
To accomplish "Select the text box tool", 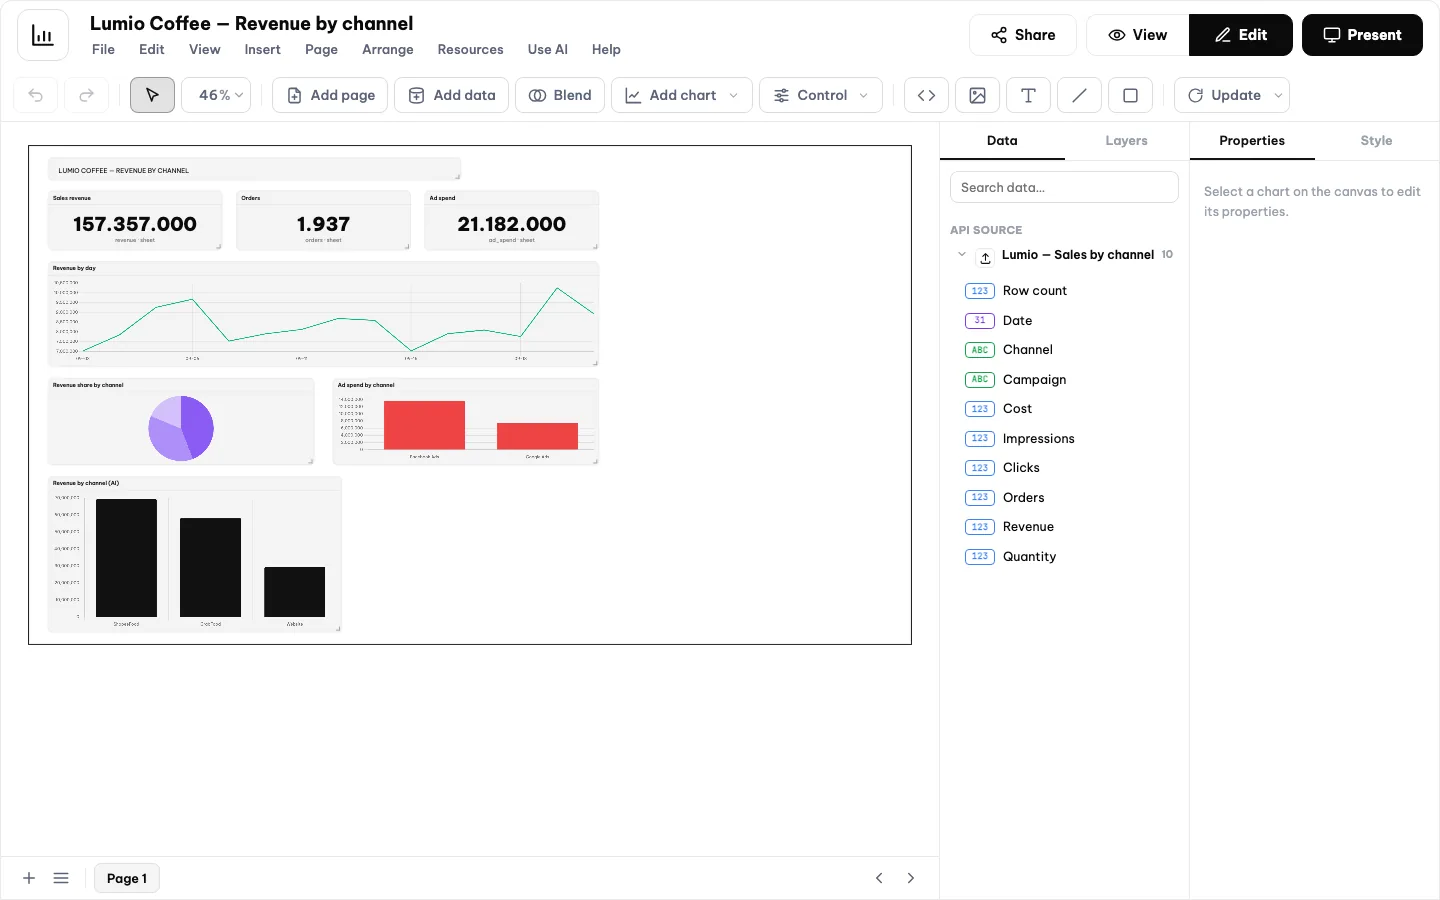I will (1028, 95).
